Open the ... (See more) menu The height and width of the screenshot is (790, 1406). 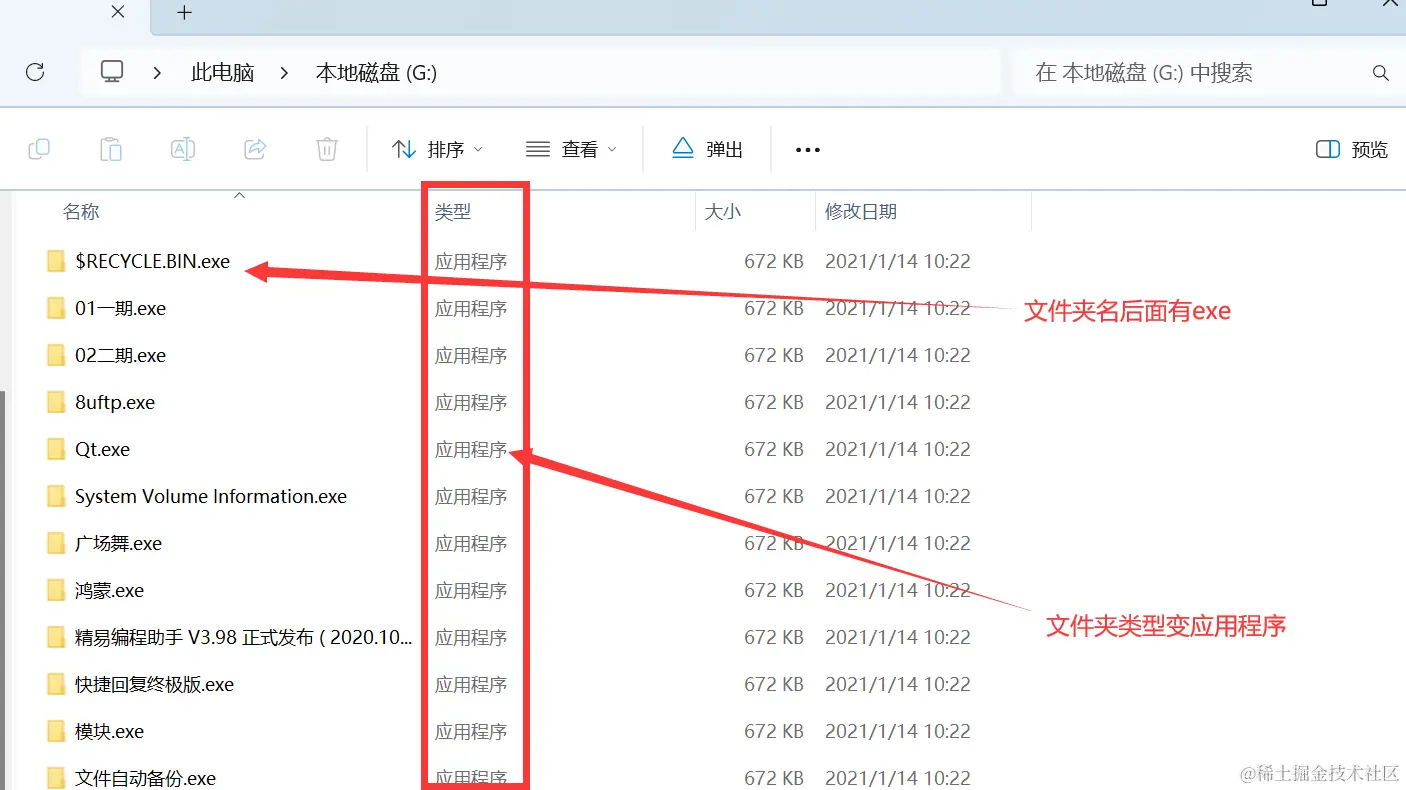[807, 149]
